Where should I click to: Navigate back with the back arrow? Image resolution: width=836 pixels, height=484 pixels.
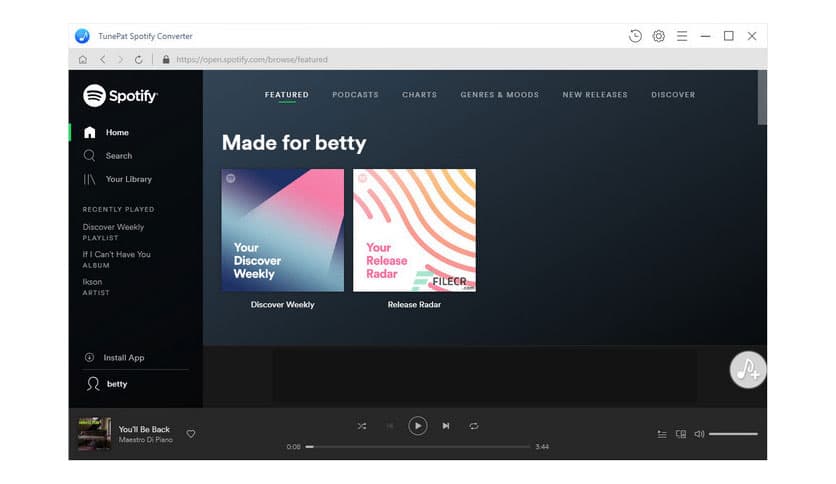click(x=102, y=60)
